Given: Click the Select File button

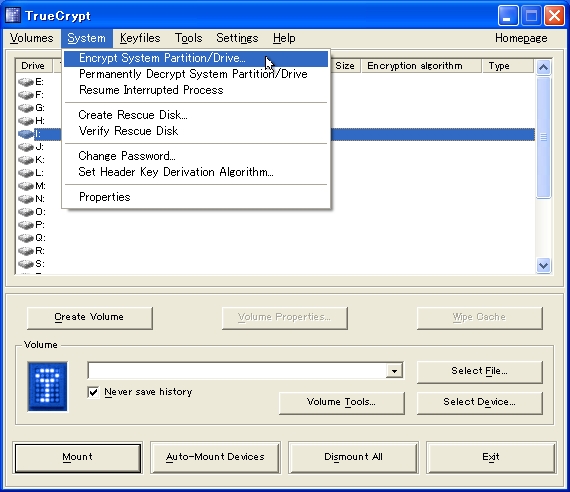Looking at the screenshot, I should (479, 371).
